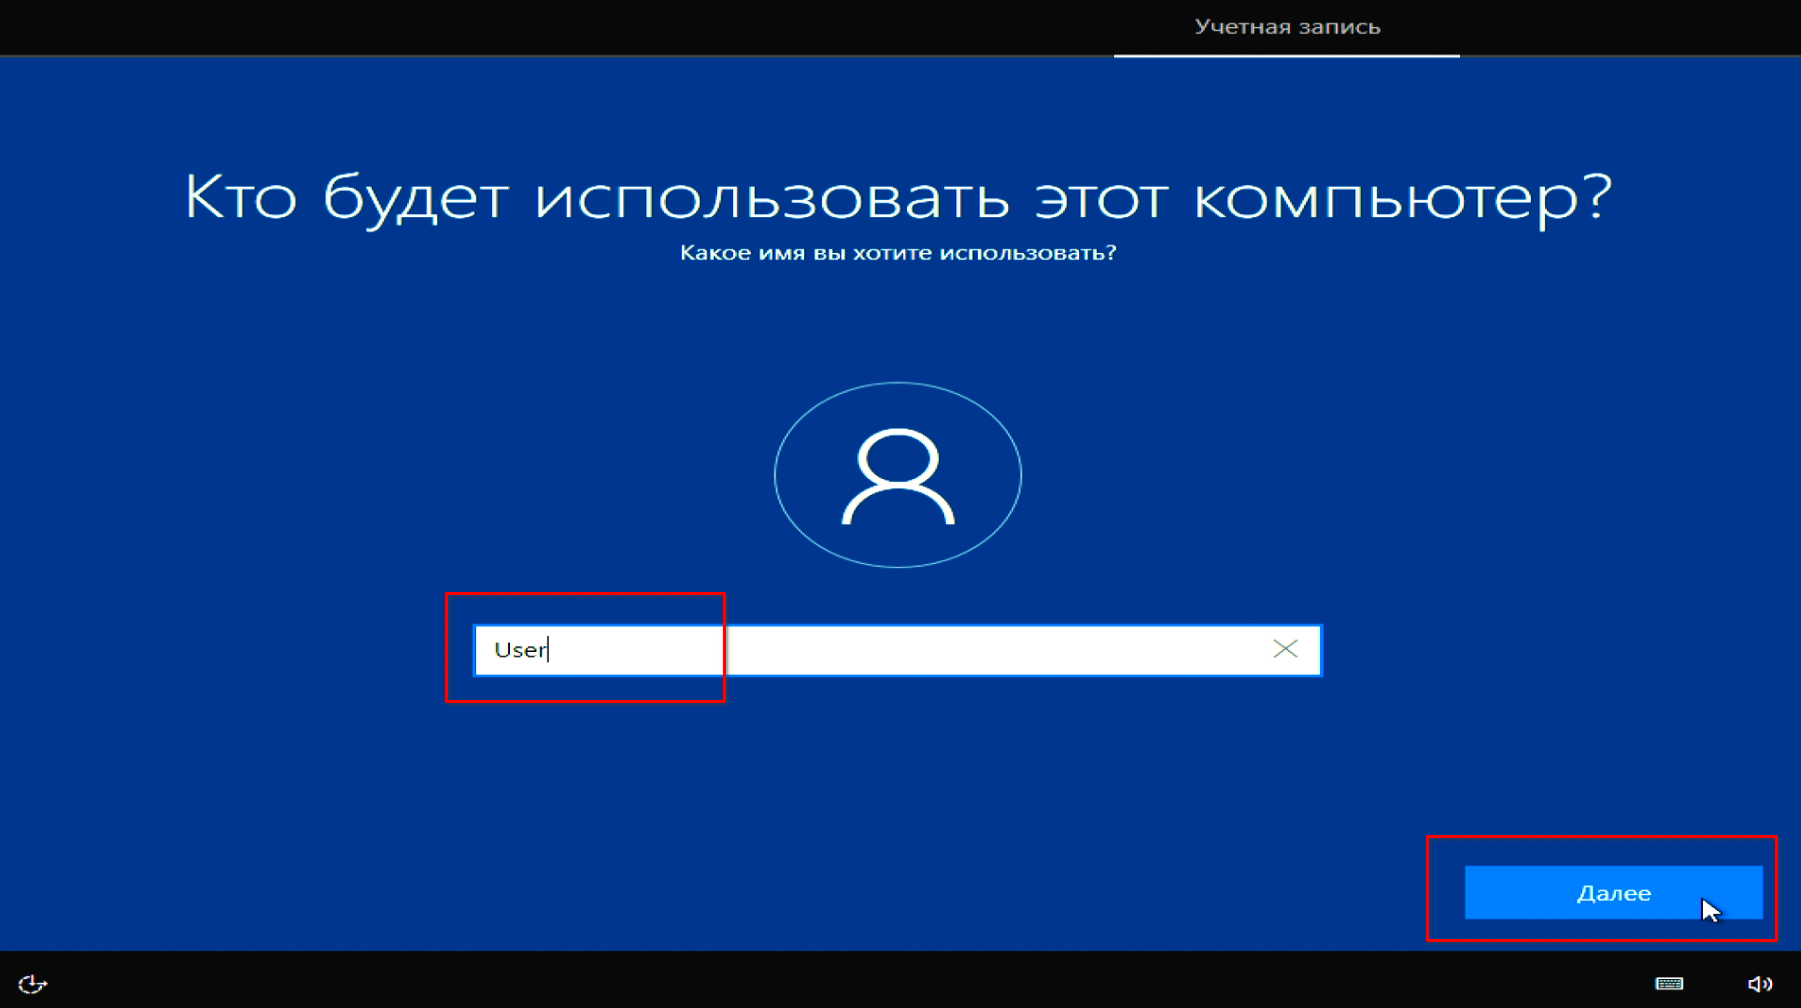The width and height of the screenshot is (1801, 1008).
Task: Click the word использовать in the large heading
Action: 772,197
